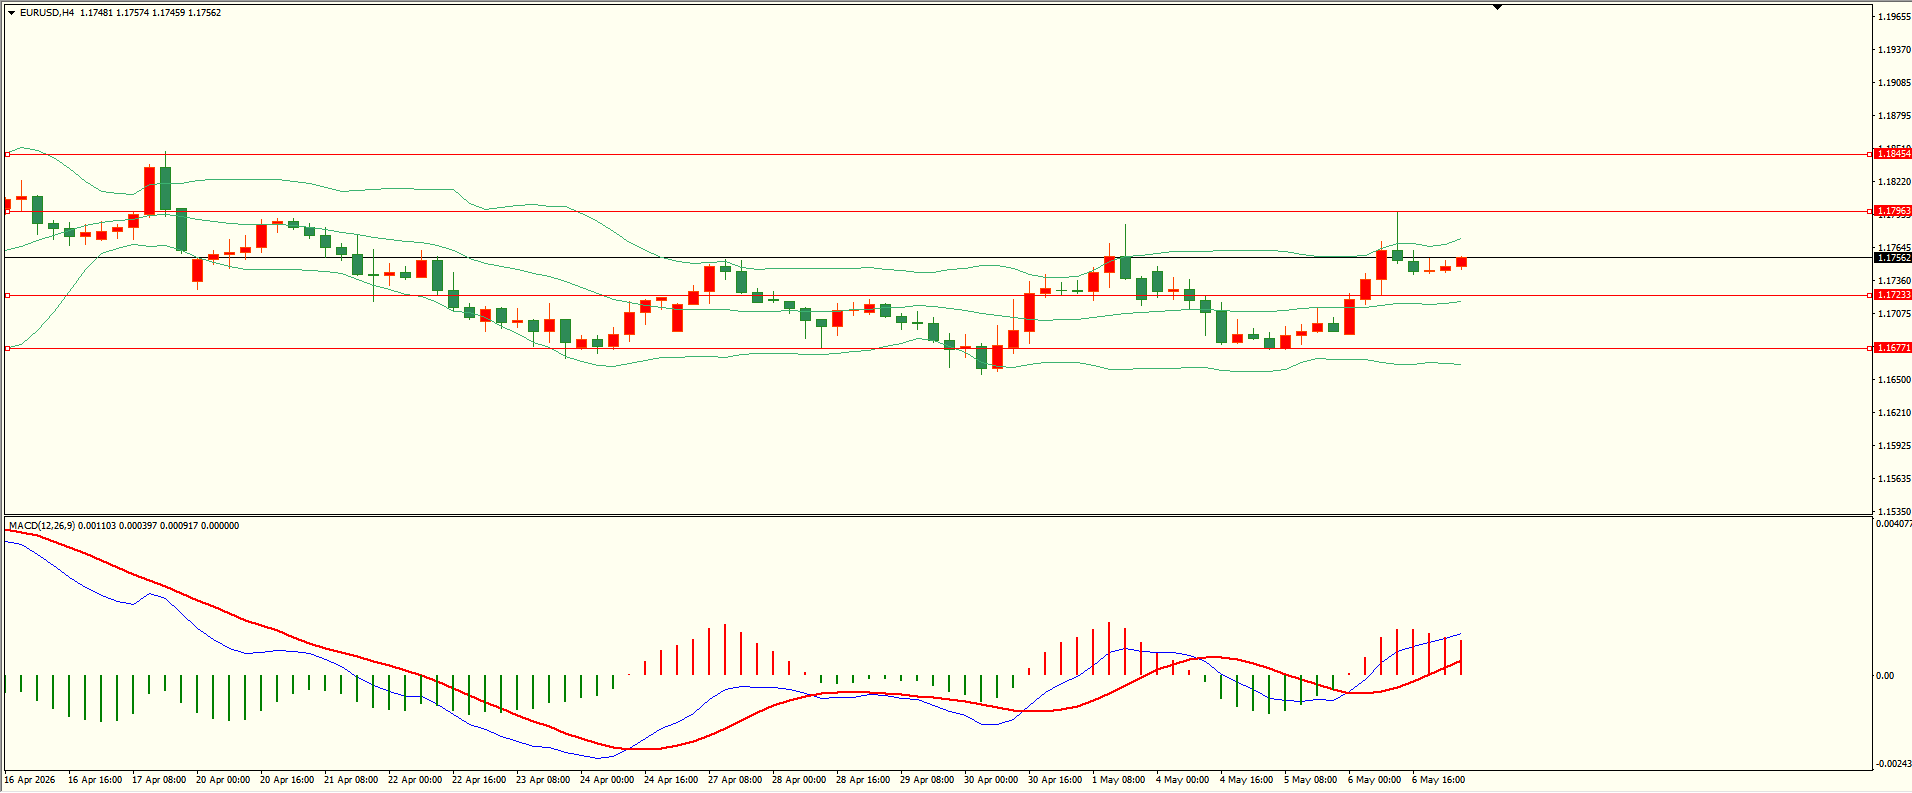The width and height of the screenshot is (1912, 793).
Task: Select left anchor of the 1.16771 line
Action: [x=7, y=348]
